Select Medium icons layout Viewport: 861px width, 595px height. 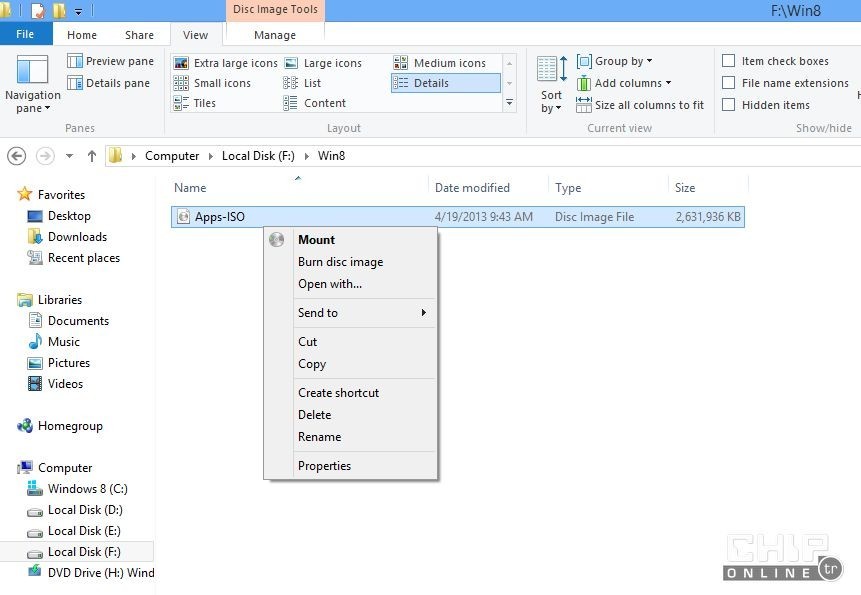[440, 63]
